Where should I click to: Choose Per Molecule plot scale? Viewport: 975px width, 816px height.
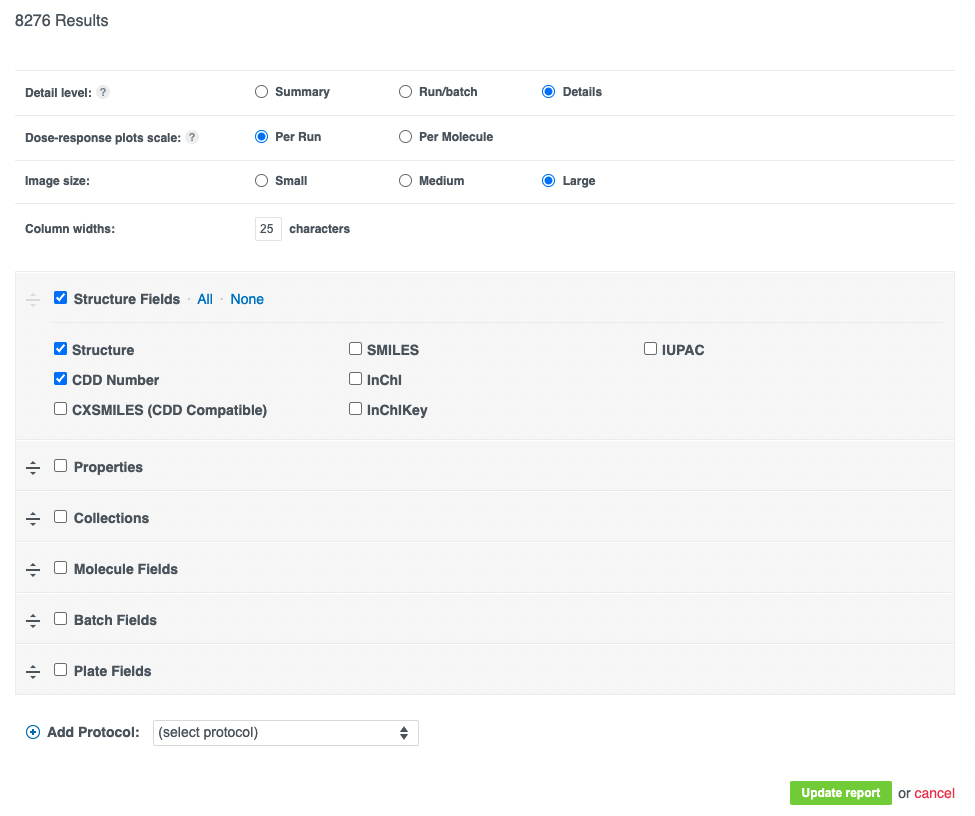pyautogui.click(x=405, y=136)
